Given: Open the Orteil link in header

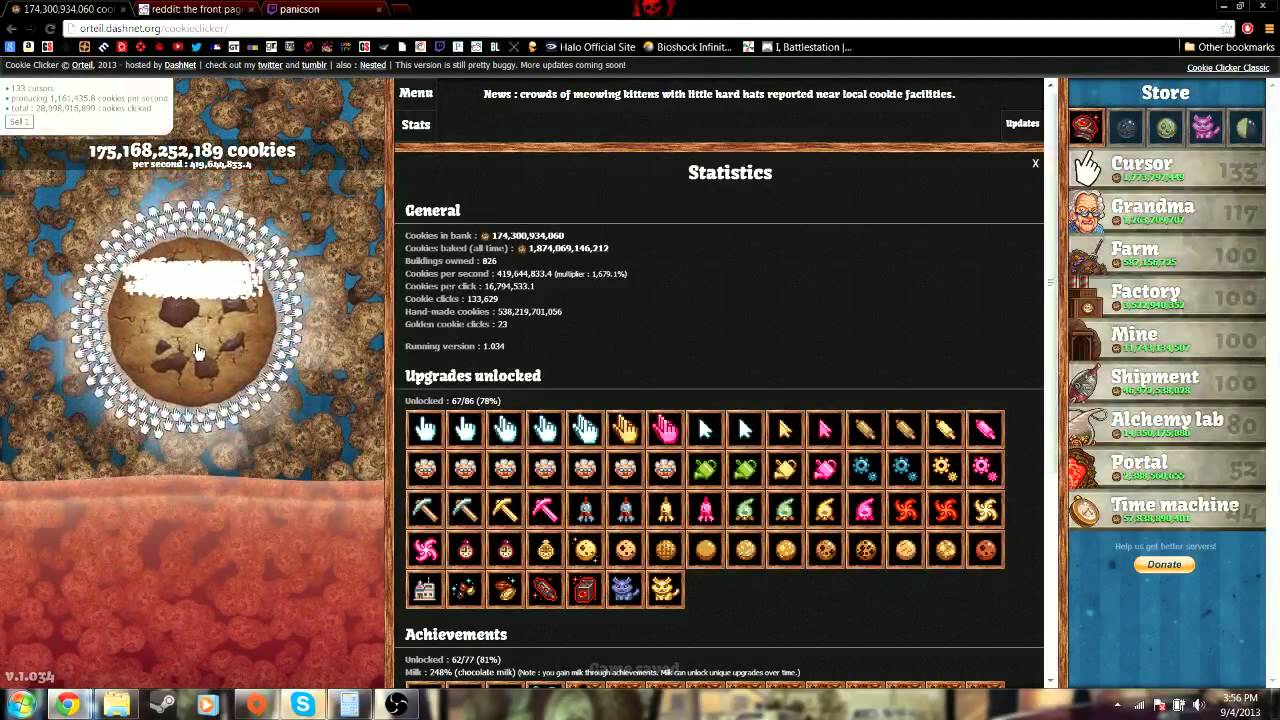Looking at the screenshot, I should pyautogui.click(x=82, y=66).
